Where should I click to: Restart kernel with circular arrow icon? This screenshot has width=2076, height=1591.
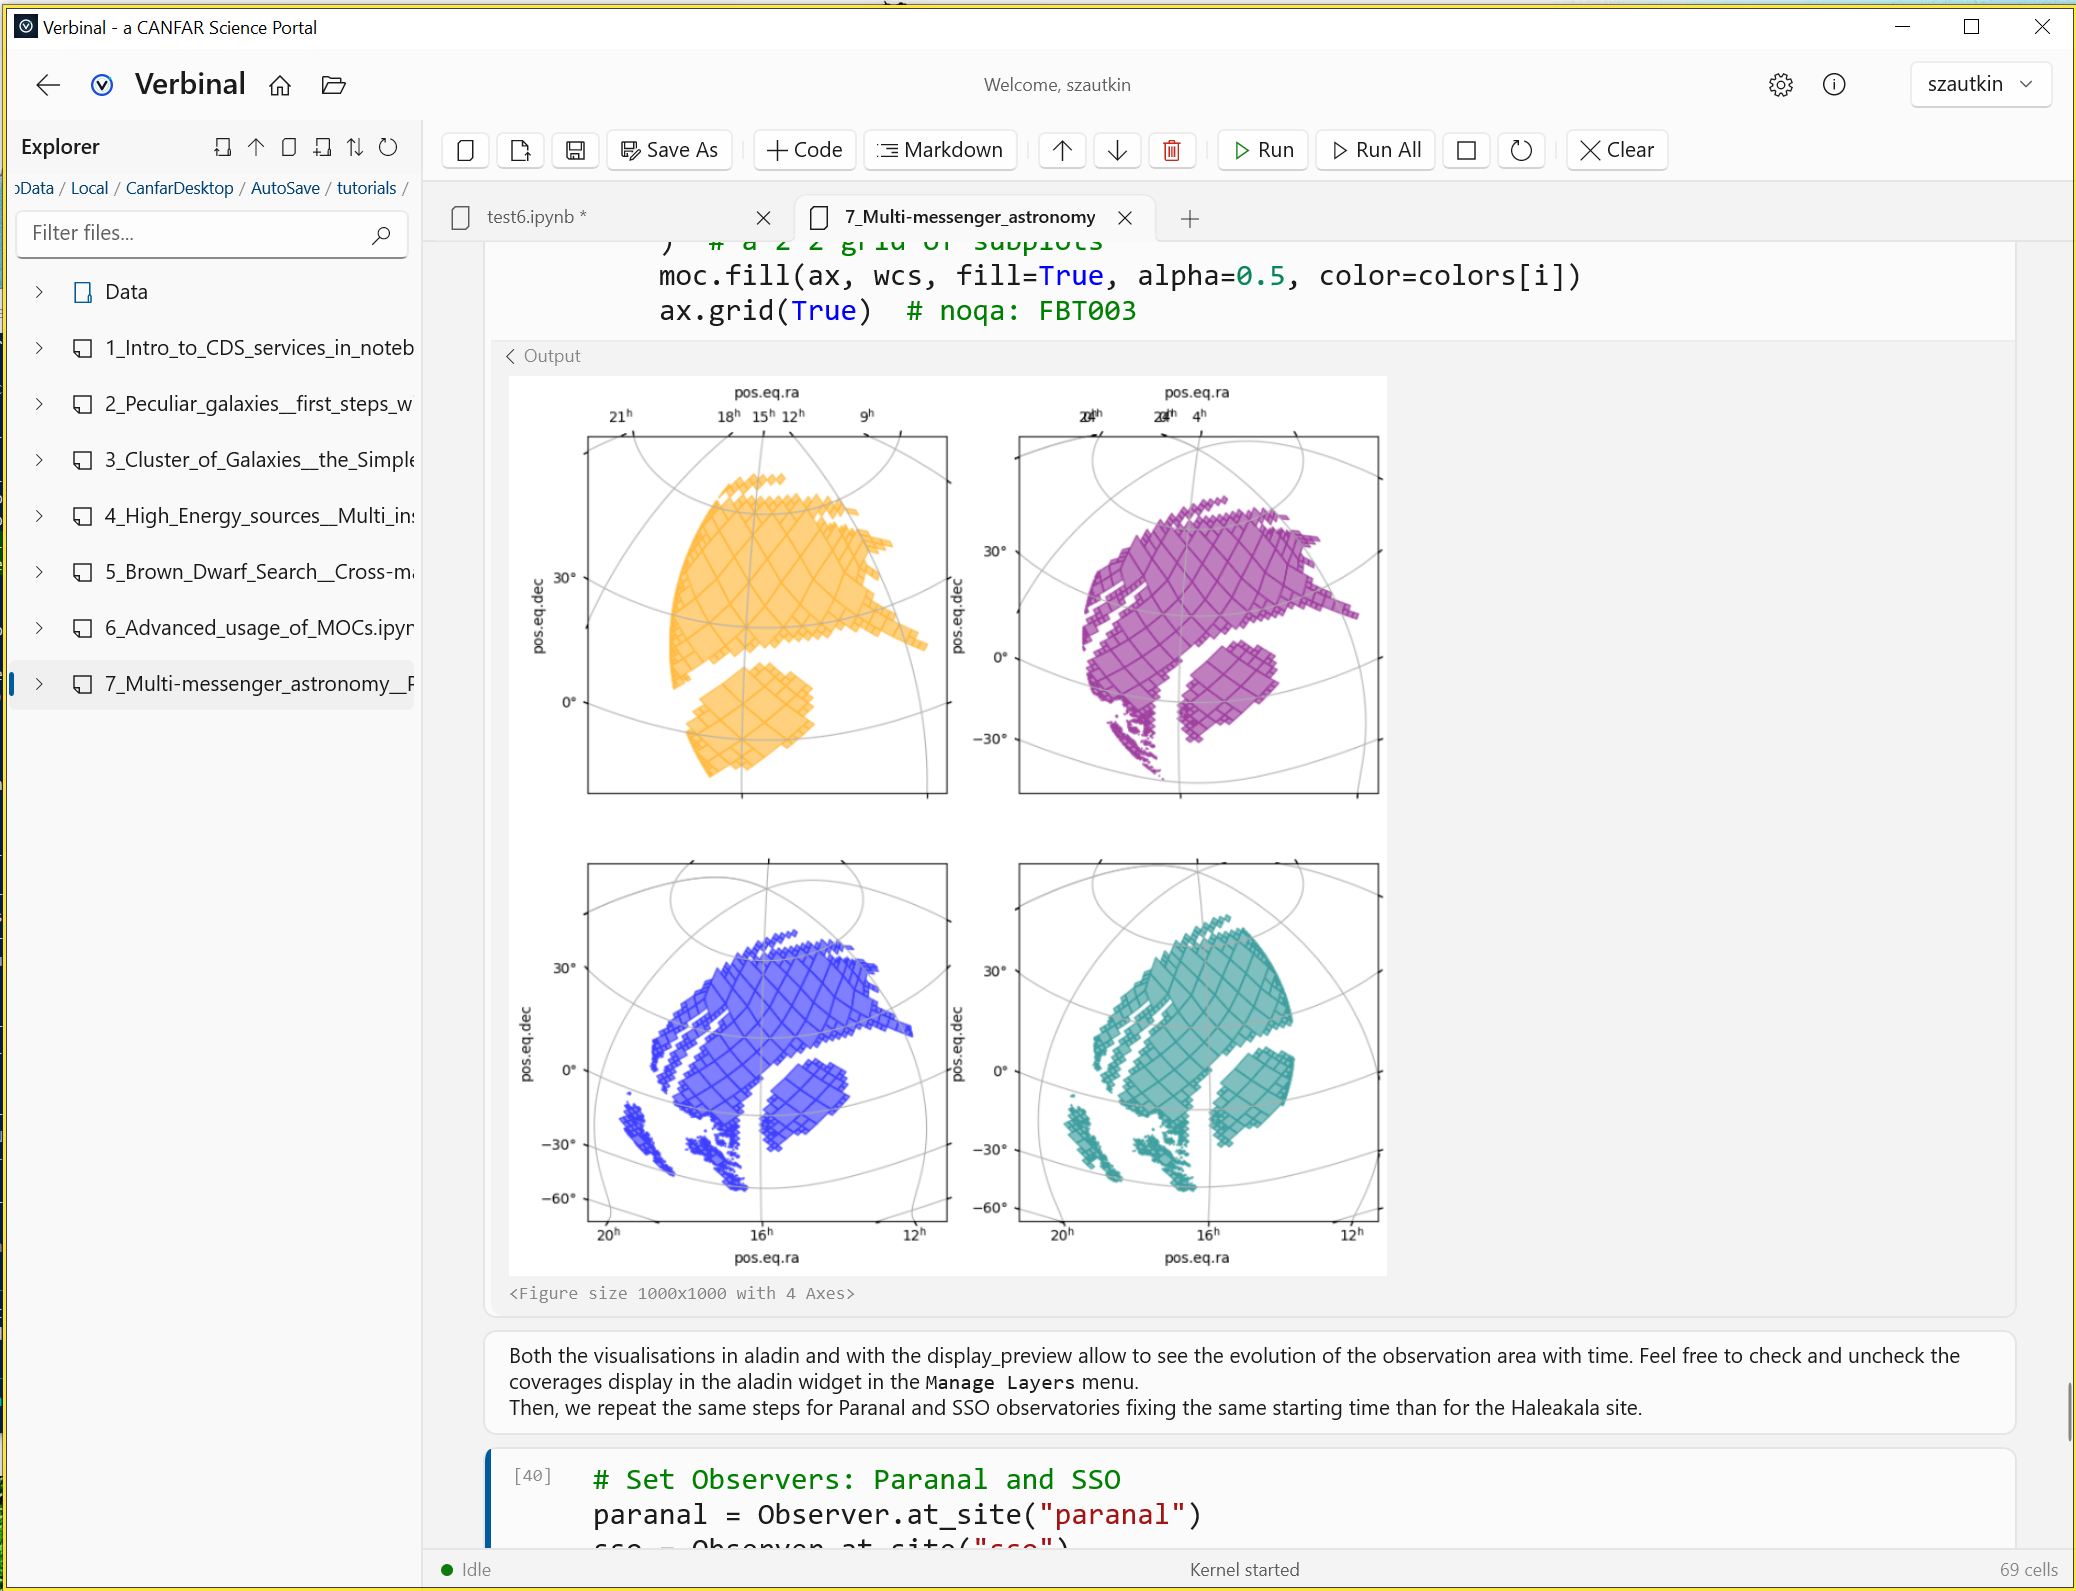[1521, 150]
